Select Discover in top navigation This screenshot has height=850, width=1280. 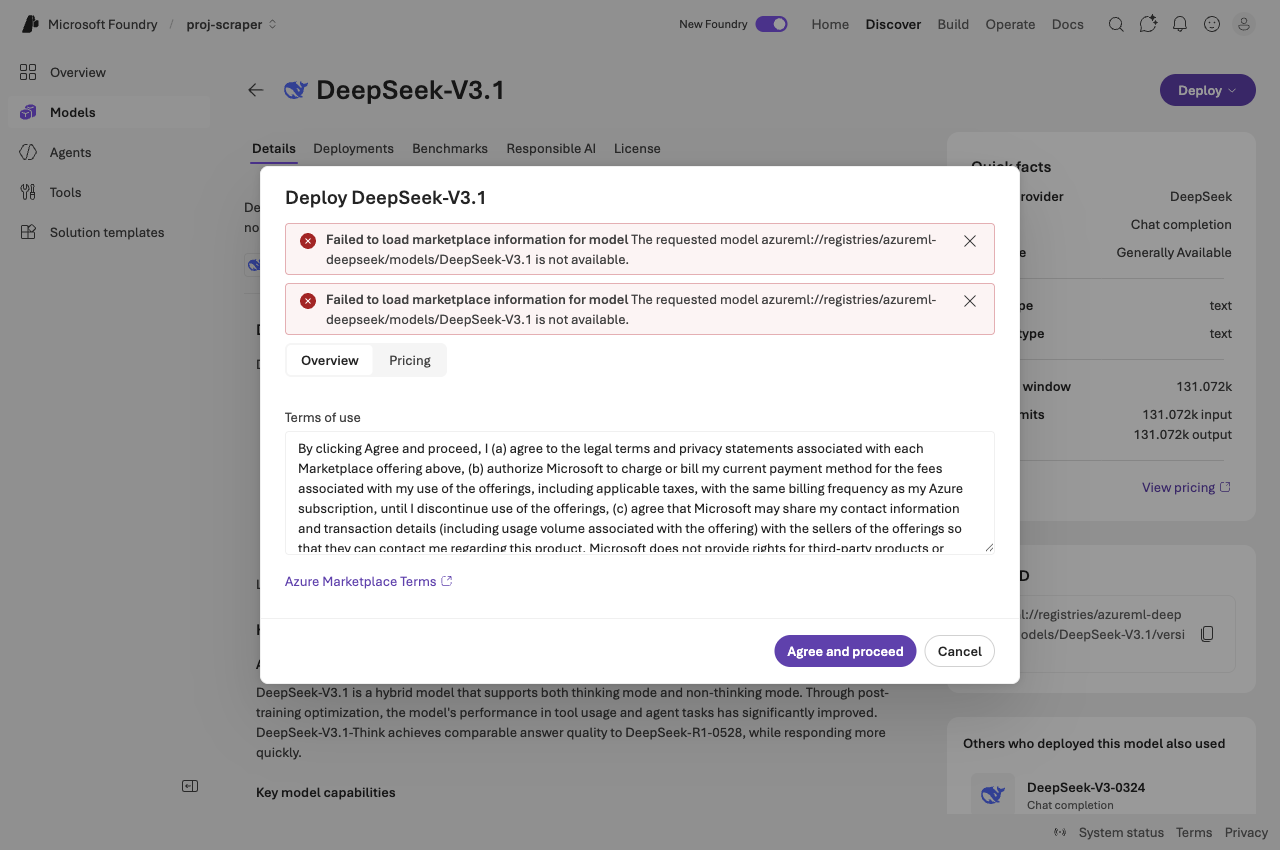[893, 24]
